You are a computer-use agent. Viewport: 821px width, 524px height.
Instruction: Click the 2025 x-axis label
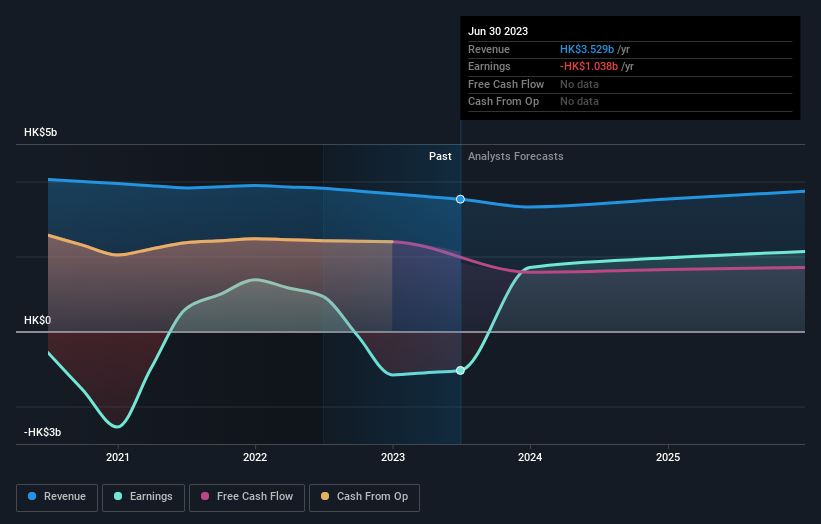(x=668, y=458)
